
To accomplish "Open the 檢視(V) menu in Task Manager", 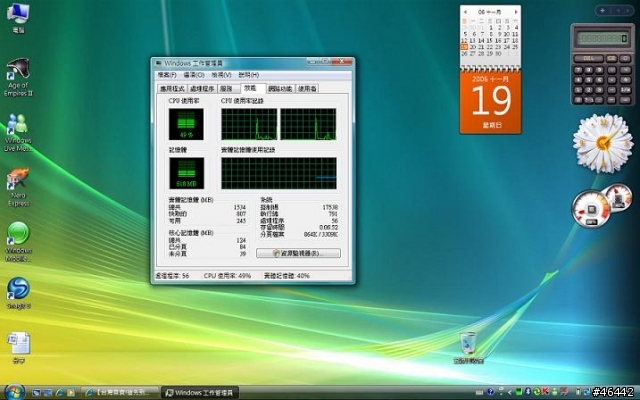I will click(221, 75).
